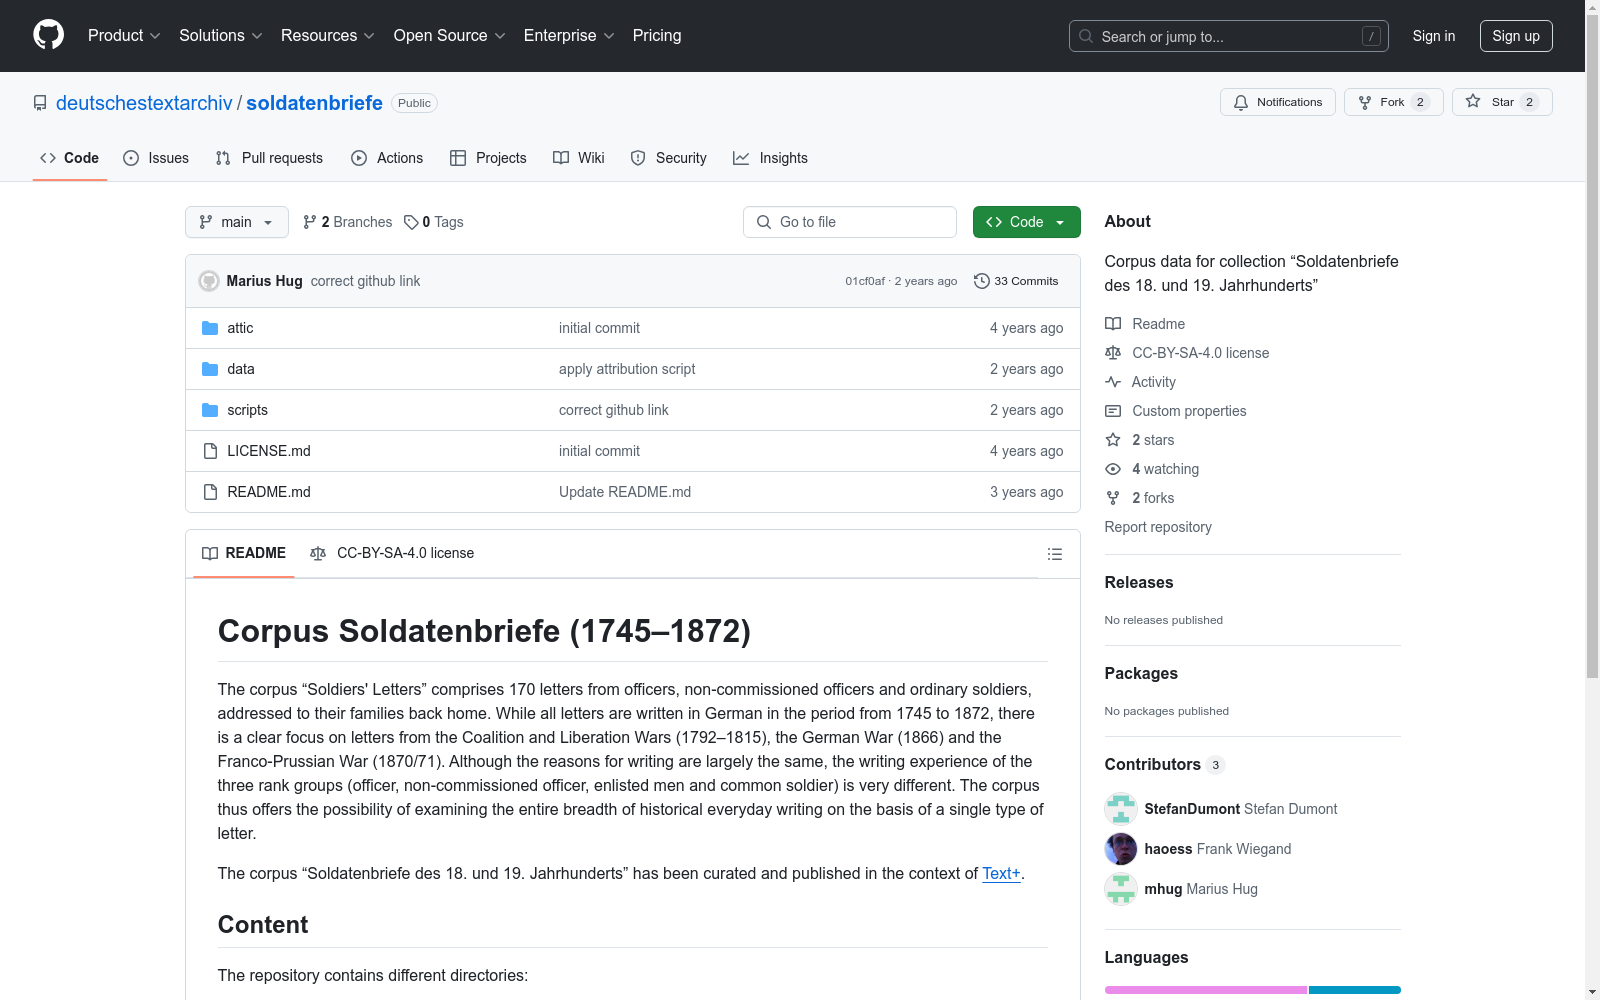Click the Custom properties note icon
The height and width of the screenshot is (1000, 1600).
tap(1113, 411)
